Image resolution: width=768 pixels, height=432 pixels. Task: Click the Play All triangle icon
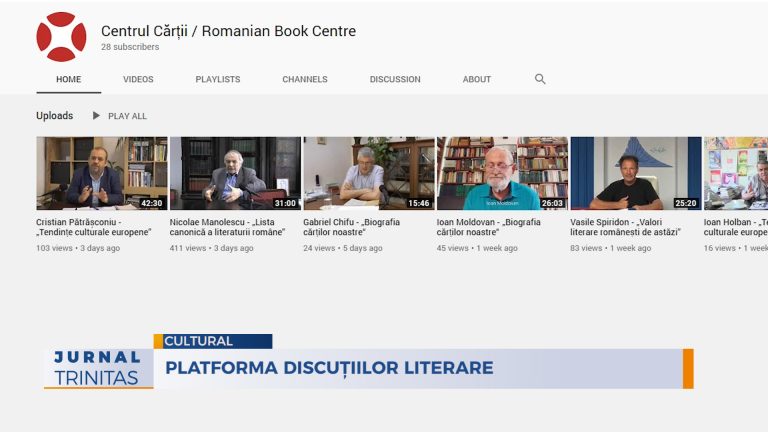tap(96, 116)
